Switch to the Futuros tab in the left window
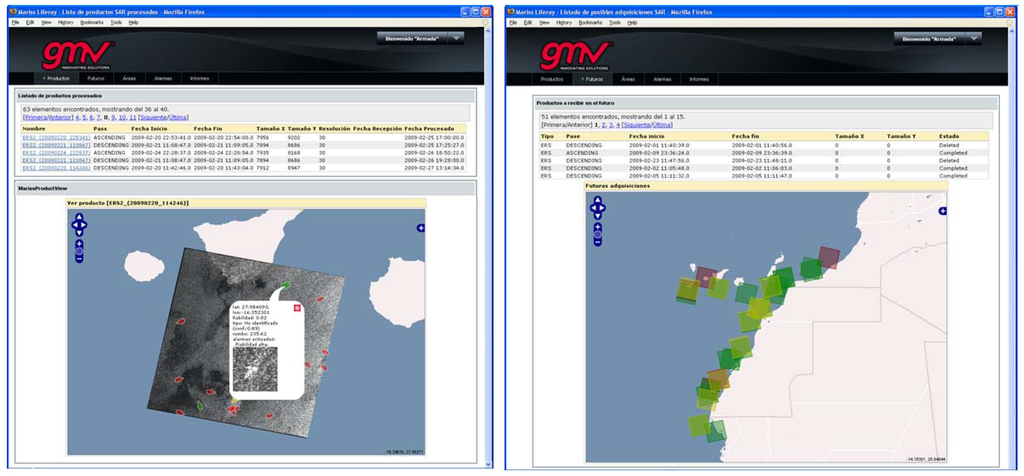Screen dimensions: 1024x476 (x=95, y=78)
